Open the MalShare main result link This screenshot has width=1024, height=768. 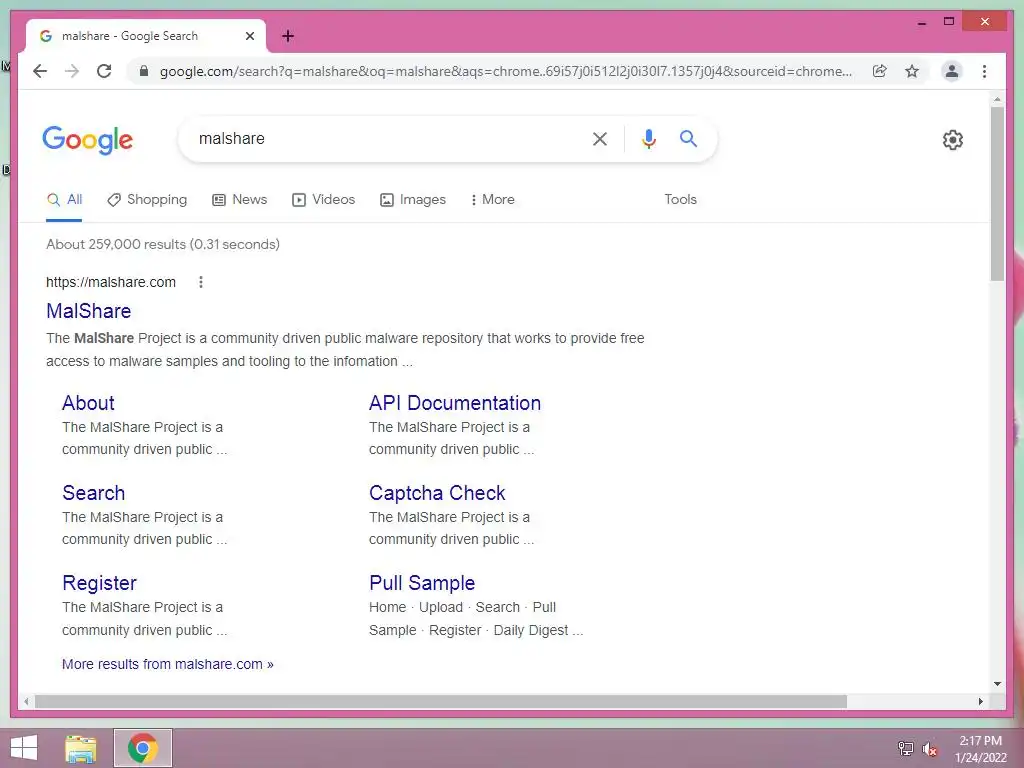pos(89,311)
